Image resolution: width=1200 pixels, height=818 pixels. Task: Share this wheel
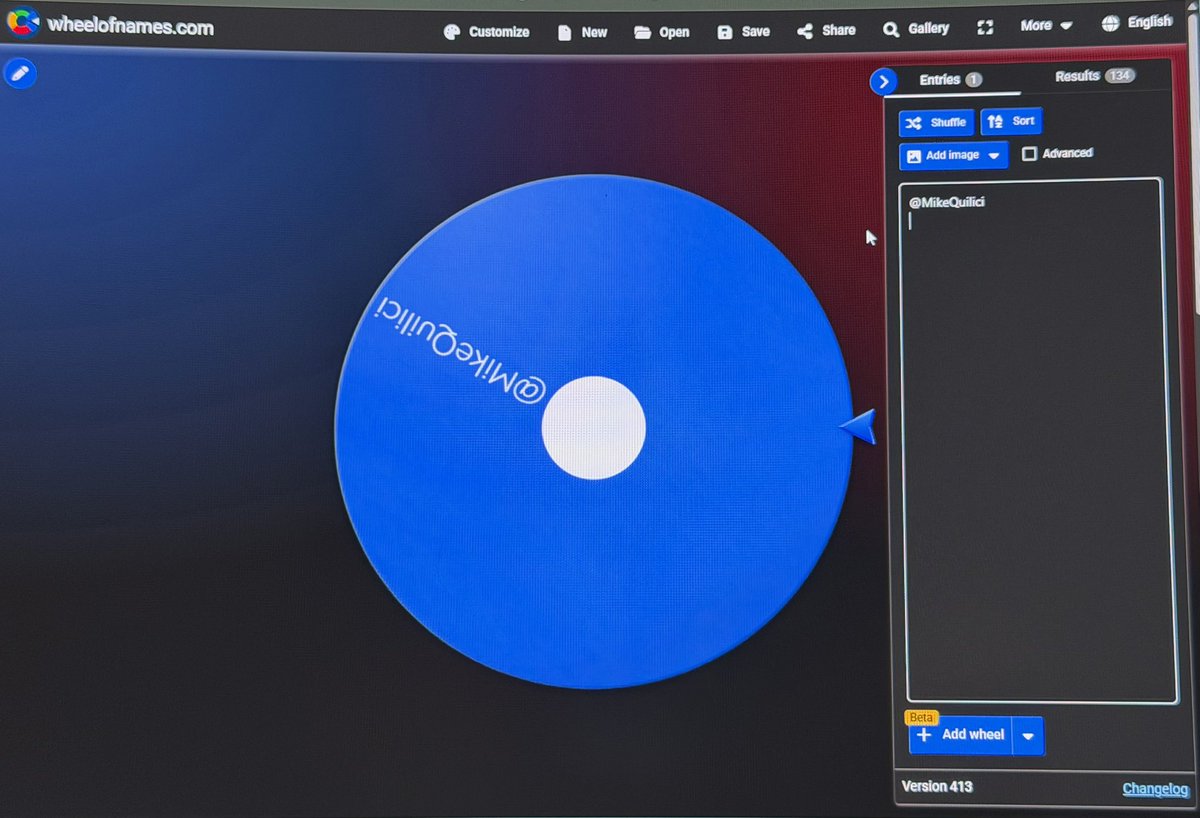click(826, 30)
